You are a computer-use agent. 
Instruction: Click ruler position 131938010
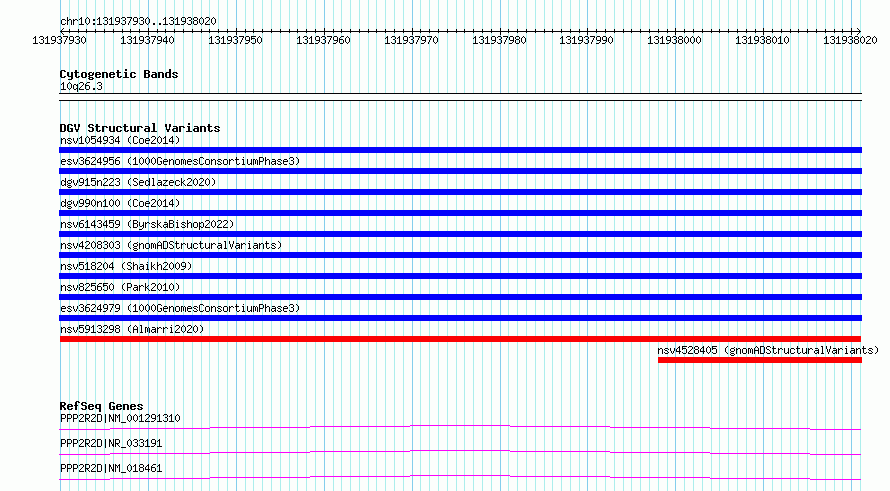coord(762,40)
